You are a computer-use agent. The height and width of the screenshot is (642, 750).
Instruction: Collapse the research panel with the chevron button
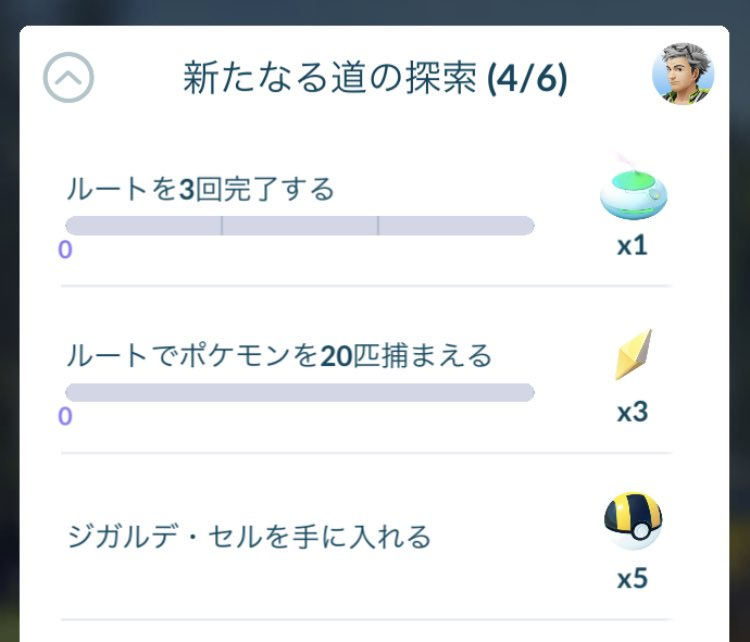(x=68, y=77)
